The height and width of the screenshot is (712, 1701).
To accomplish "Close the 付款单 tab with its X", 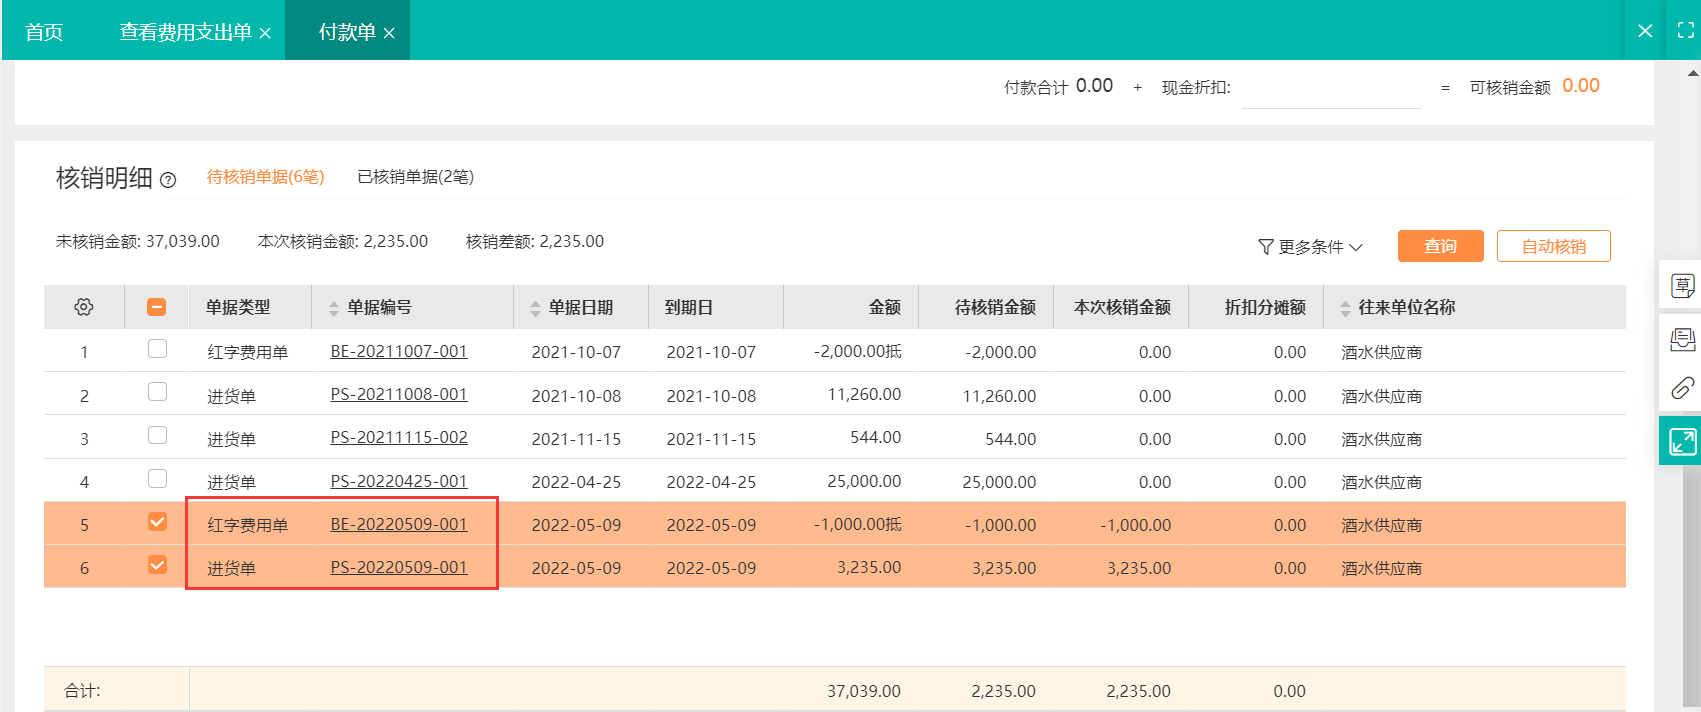I will pyautogui.click(x=389, y=33).
